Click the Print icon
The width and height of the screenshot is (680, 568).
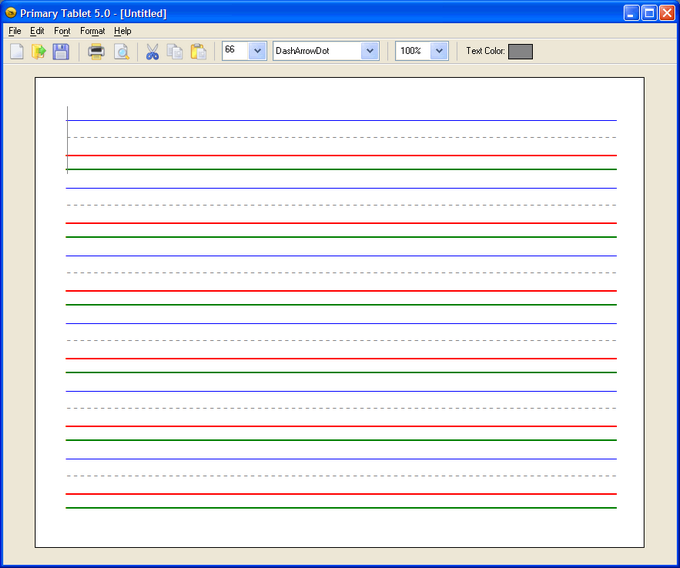(97, 51)
